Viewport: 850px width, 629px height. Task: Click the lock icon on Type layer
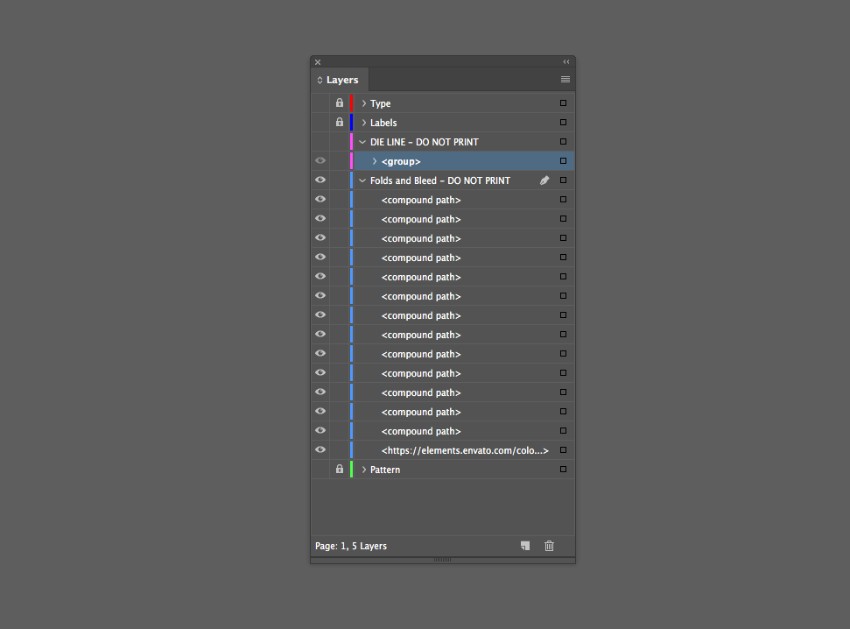pyautogui.click(x=339, y=103)
